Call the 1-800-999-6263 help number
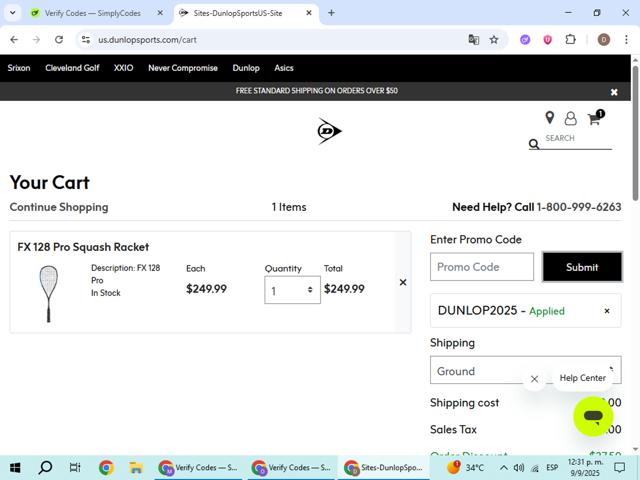The width and height of the screenshot is (640, 480). click(579, 207)
